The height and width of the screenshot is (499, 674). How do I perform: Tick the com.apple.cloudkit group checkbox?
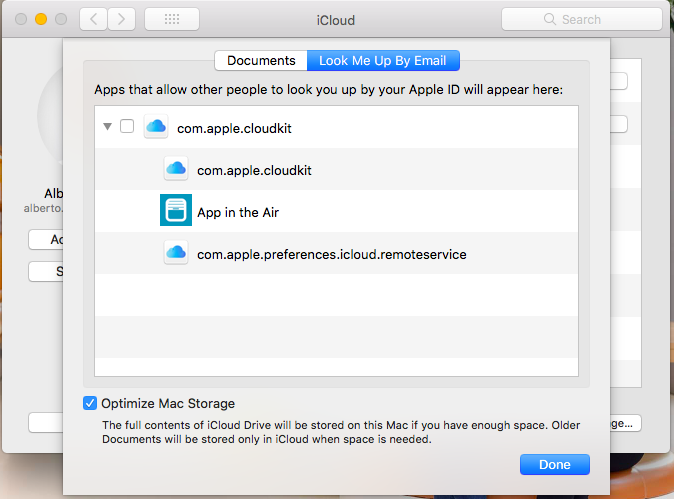(x=127, y=126)
